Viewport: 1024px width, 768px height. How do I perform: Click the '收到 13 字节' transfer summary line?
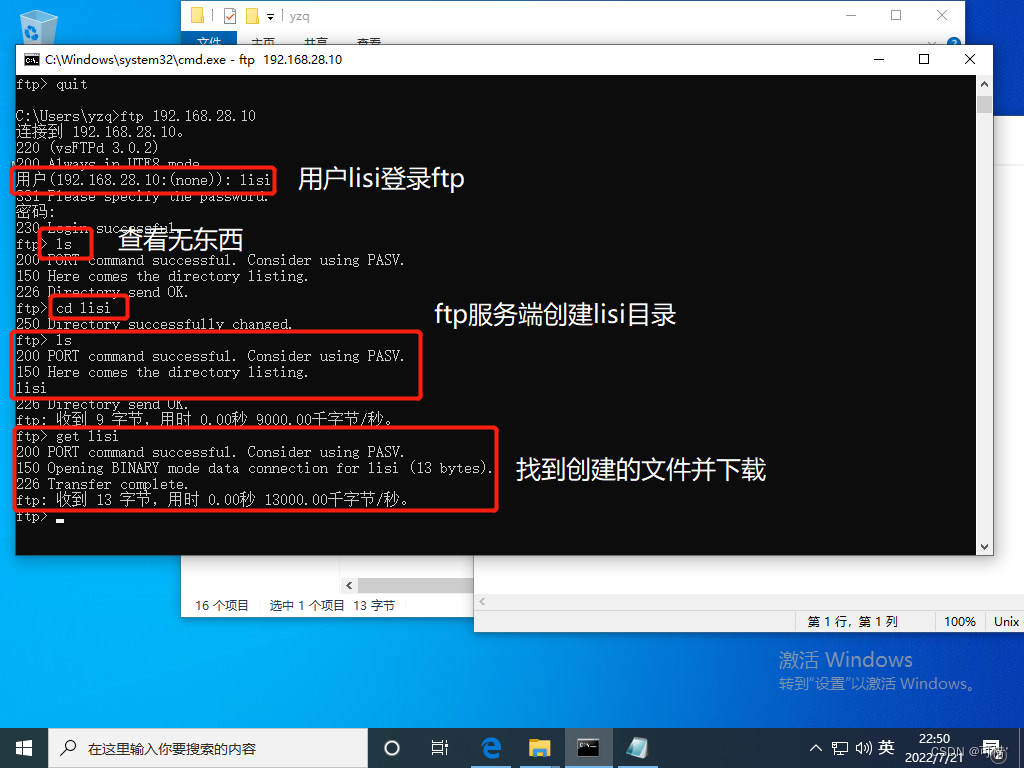213,500
